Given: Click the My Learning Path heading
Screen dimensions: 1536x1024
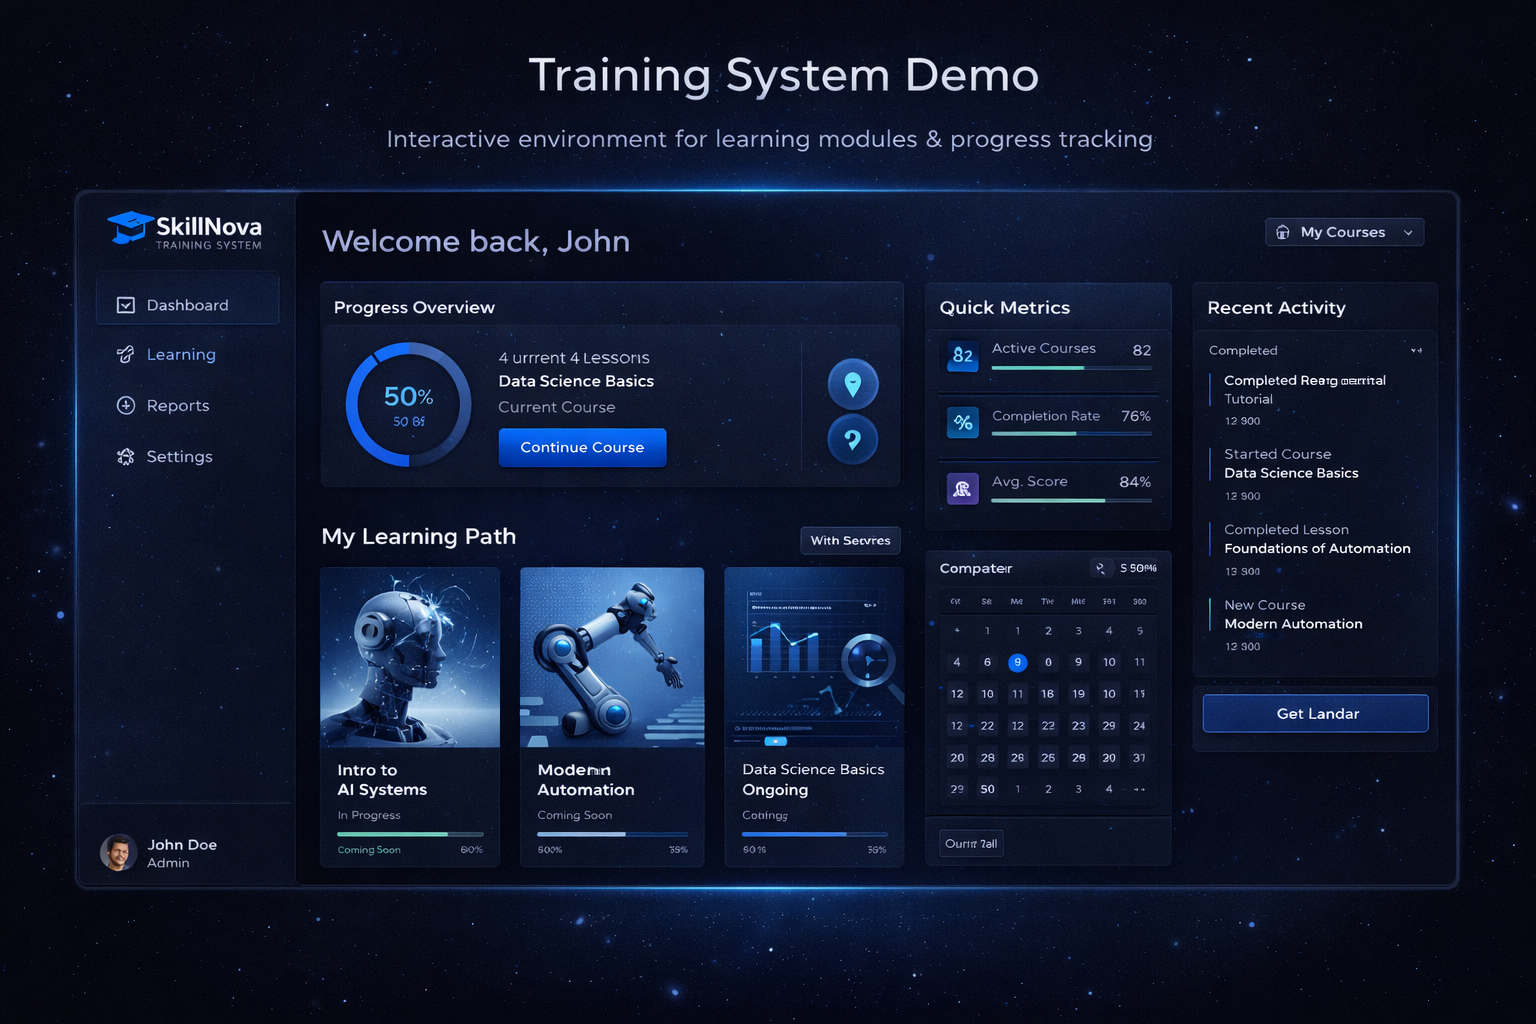Looking at the screenshot, I should (419, 537).
